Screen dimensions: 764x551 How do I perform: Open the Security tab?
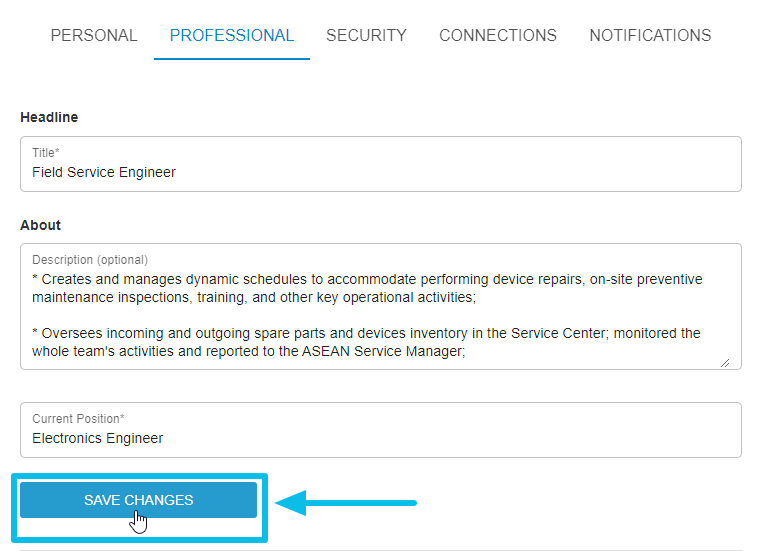366,36
